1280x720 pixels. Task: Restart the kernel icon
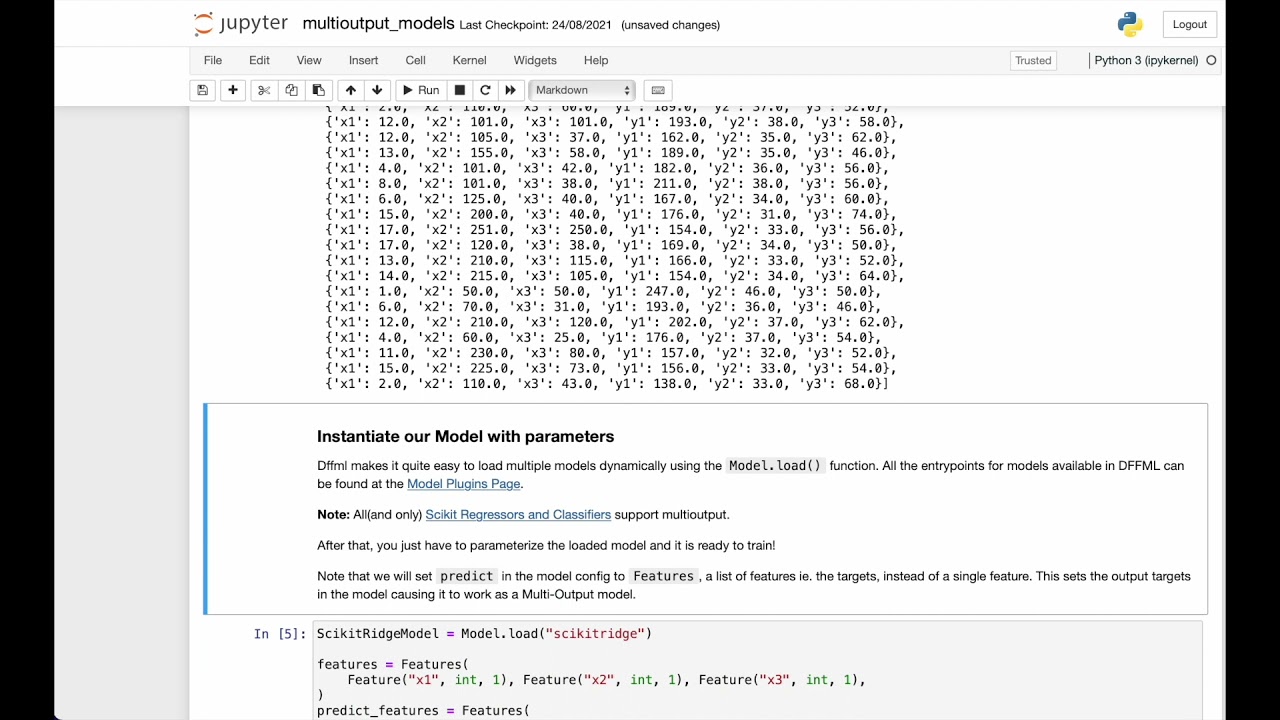[x=485, y=90]
